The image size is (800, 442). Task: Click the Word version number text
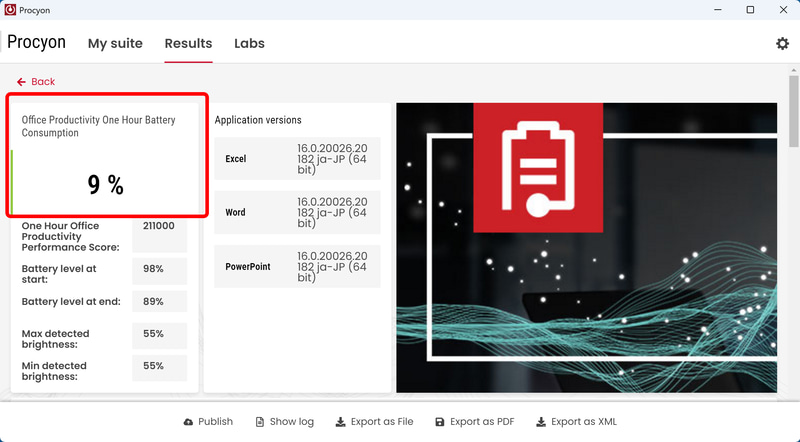pyautogui.click(x=332, y=212)
